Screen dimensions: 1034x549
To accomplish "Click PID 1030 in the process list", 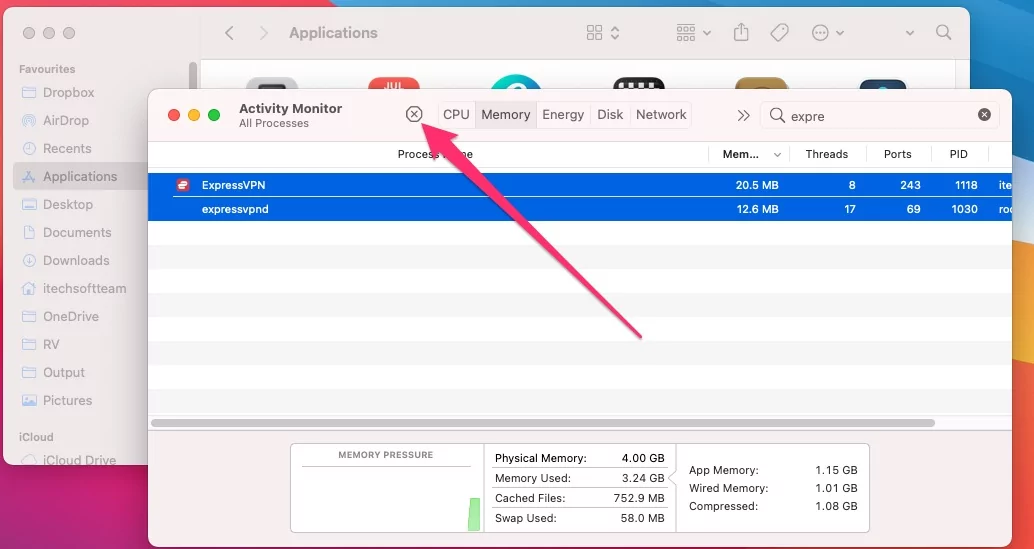I will 965,209.
